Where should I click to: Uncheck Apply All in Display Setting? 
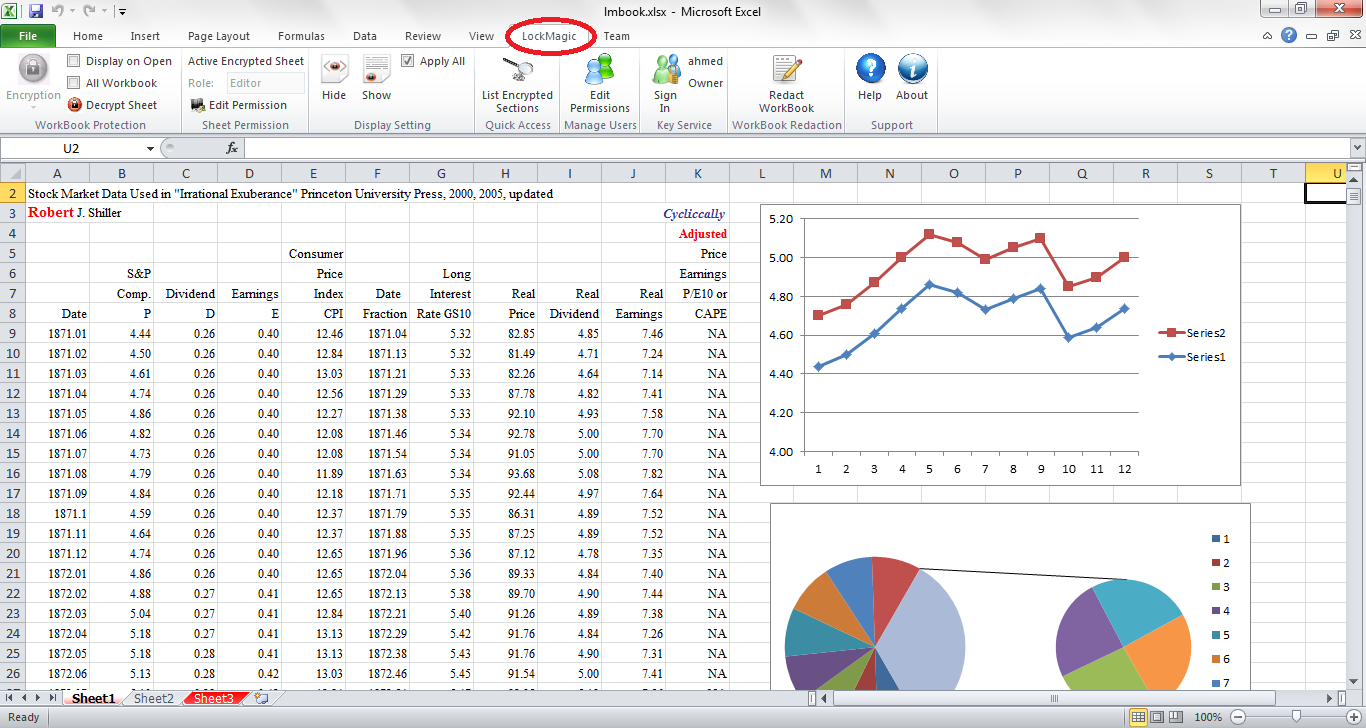pos(408,60)
